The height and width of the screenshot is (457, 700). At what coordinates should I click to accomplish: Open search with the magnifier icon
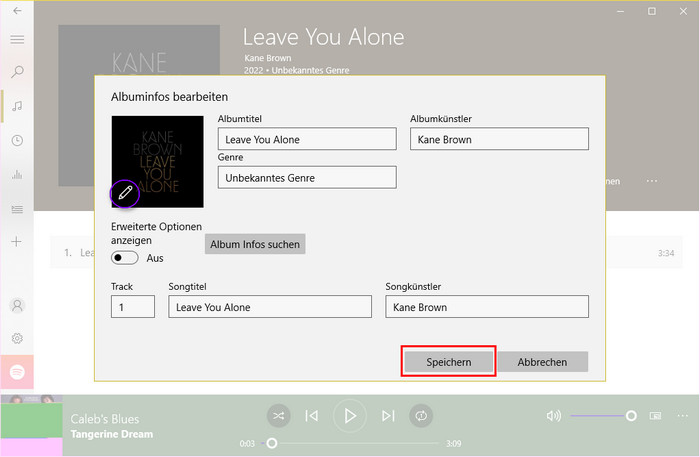tap(17, 72)
